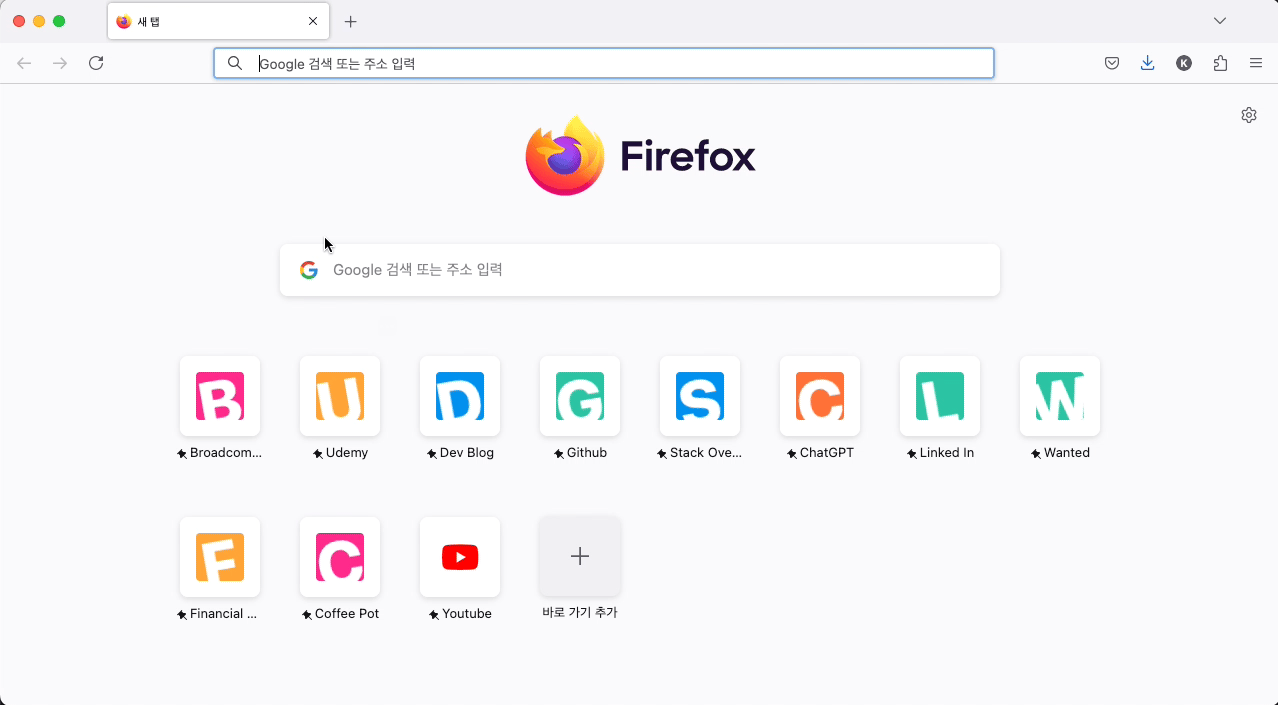Reload the current page
Image resolution: width=1278 pixels, height=705 pixels.
point(96,63)
